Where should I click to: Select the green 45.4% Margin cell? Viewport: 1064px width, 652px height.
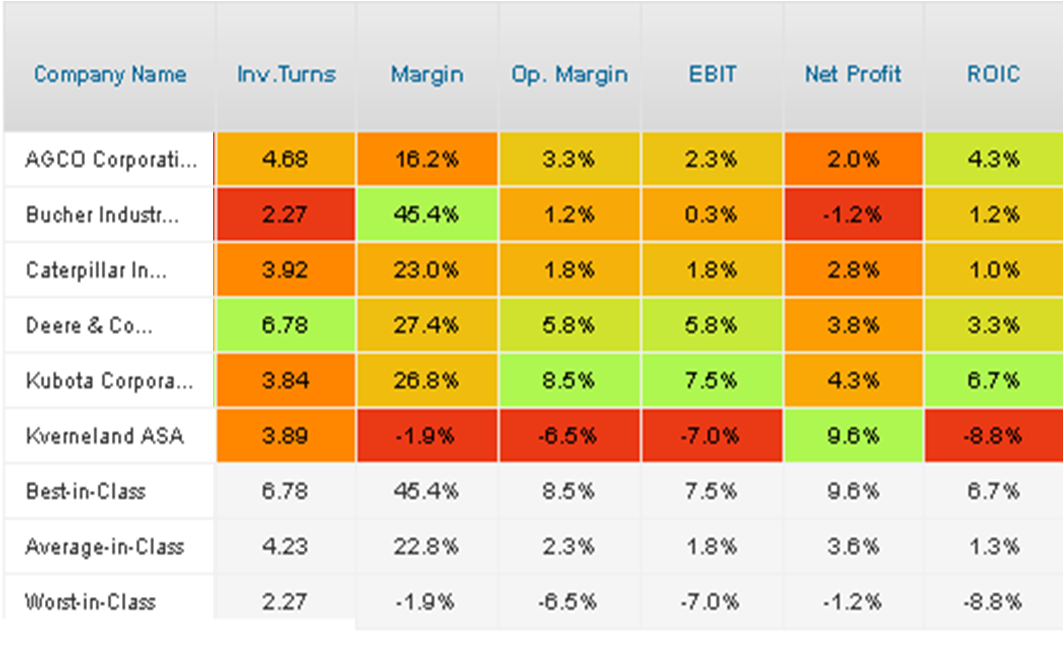(427, 215)
